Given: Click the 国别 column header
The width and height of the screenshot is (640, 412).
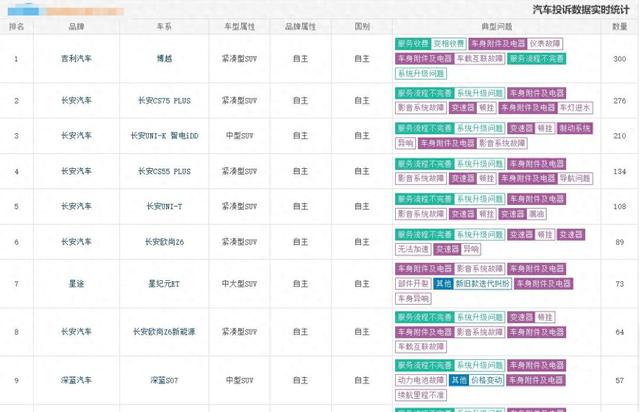Looking at the screenshot, I should coord(362,27).
